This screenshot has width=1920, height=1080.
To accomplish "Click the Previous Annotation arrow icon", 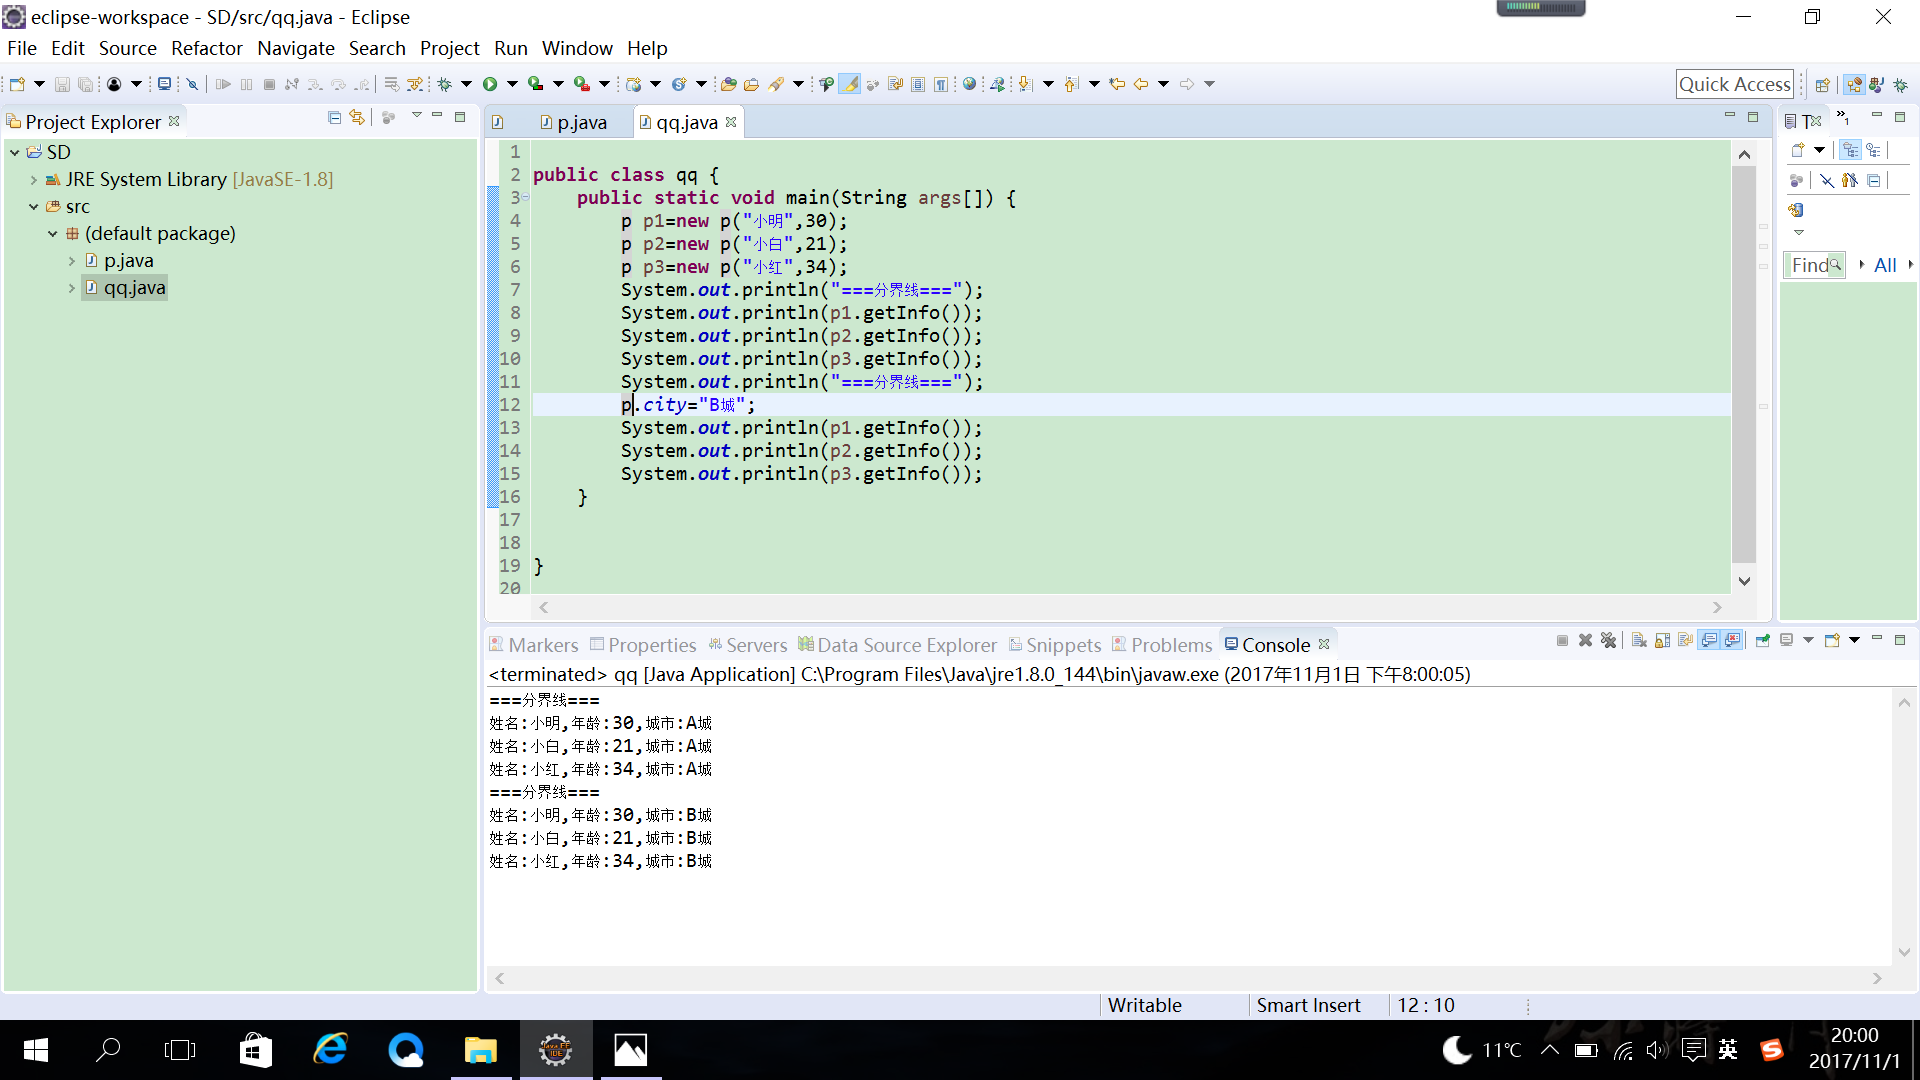I will [1071, 84].
